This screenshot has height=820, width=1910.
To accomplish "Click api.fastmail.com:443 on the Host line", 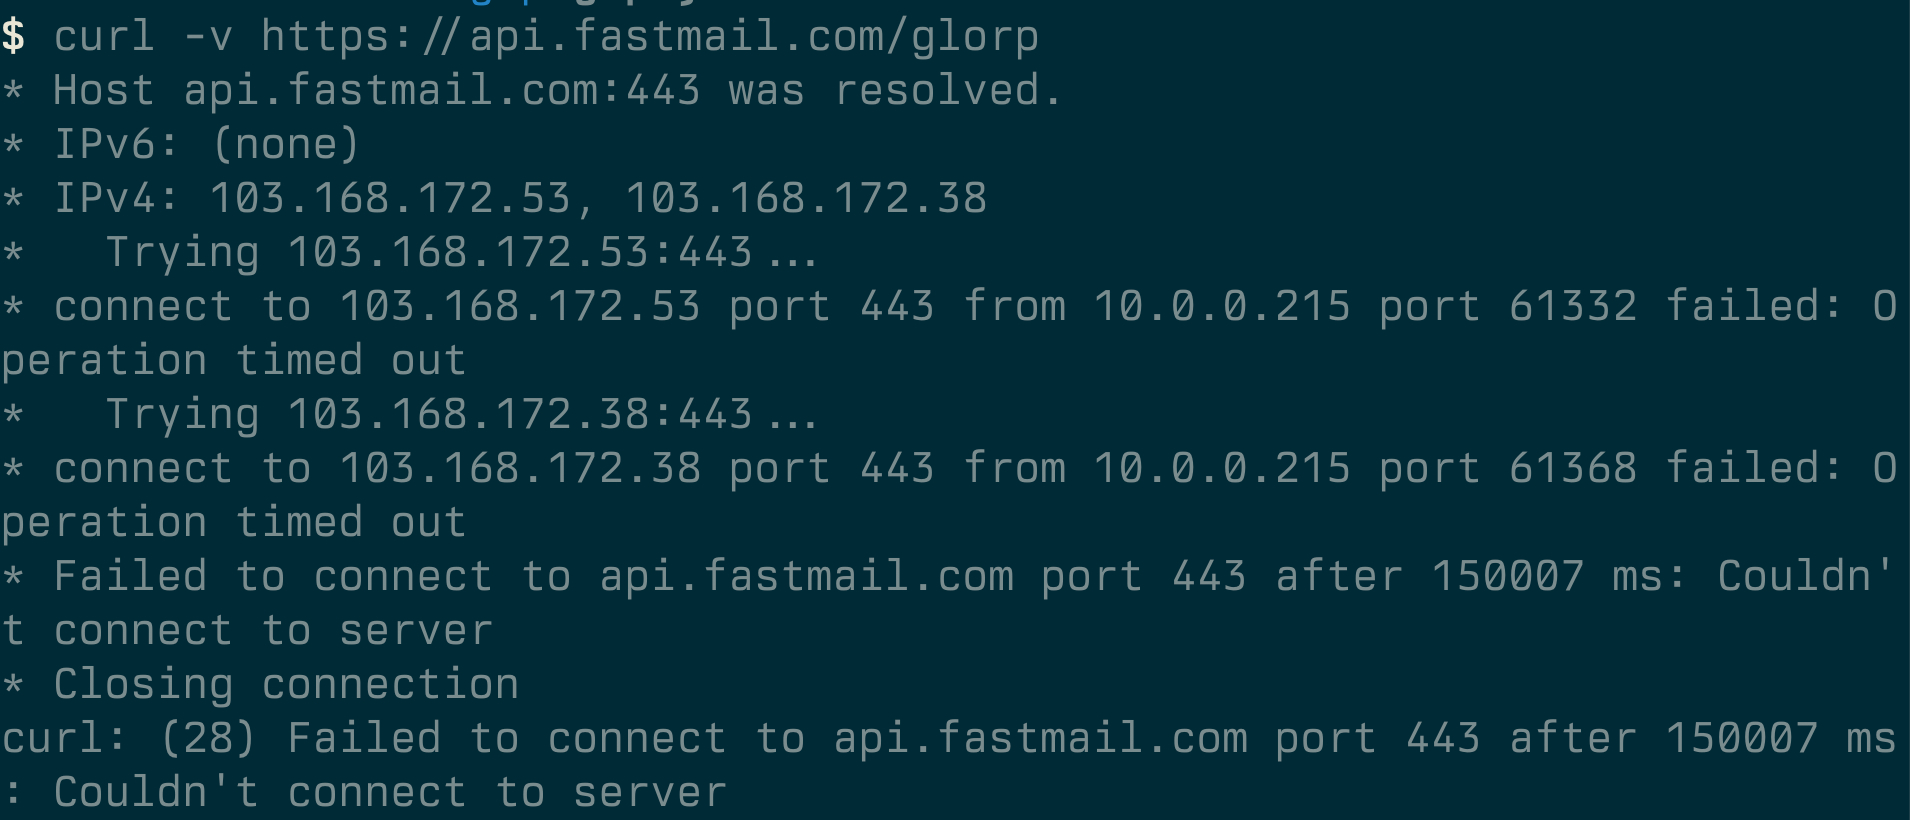I will click(x=442, y=91).
